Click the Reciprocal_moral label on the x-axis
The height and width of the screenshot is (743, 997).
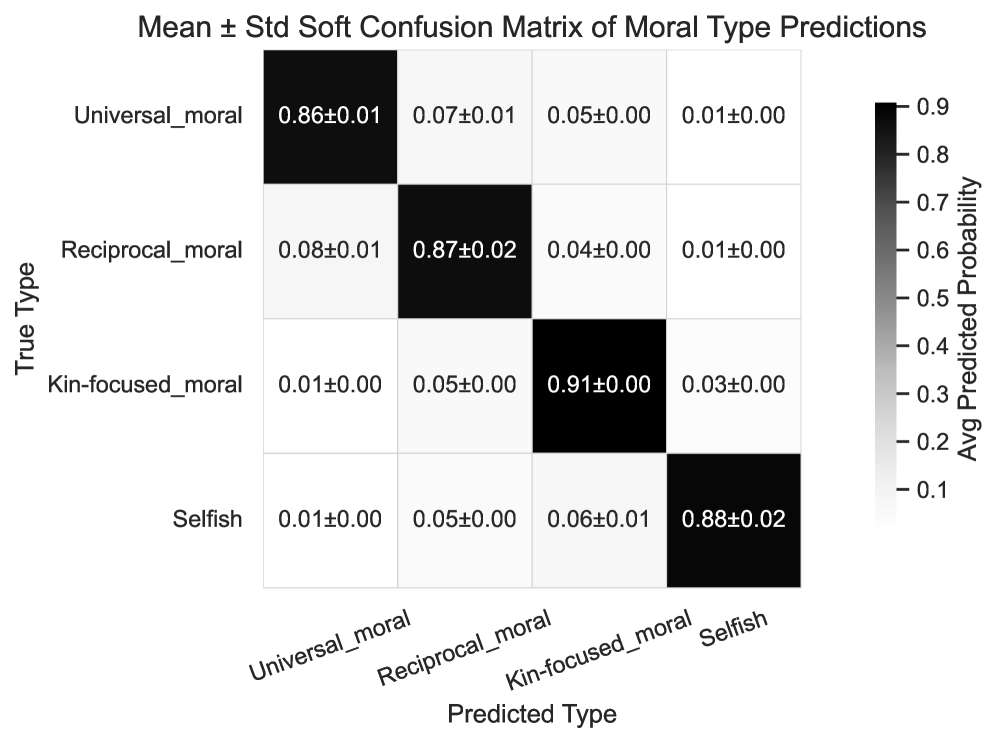click(464, 651)
